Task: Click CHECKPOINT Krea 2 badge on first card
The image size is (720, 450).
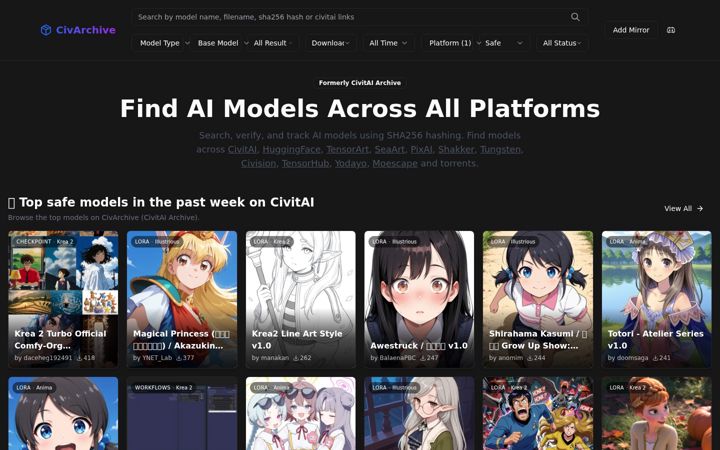Action: point(45,242)
